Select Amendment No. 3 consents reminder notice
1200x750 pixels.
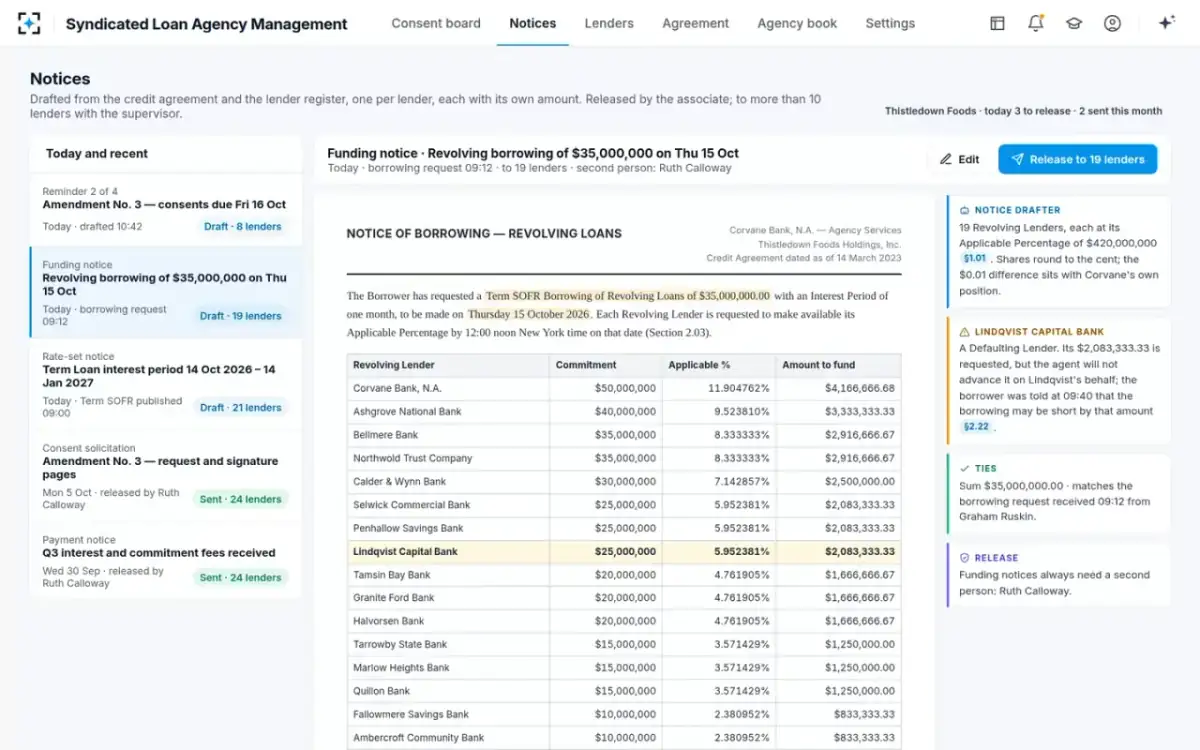[x=165, y=209]
